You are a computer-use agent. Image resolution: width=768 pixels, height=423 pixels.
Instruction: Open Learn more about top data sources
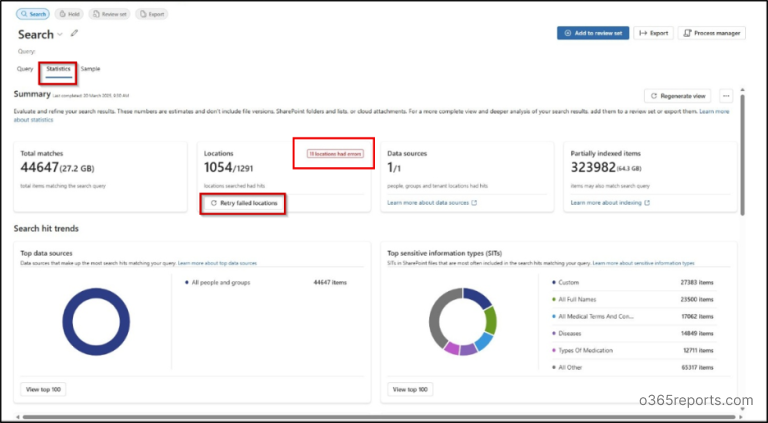point(217,263)
